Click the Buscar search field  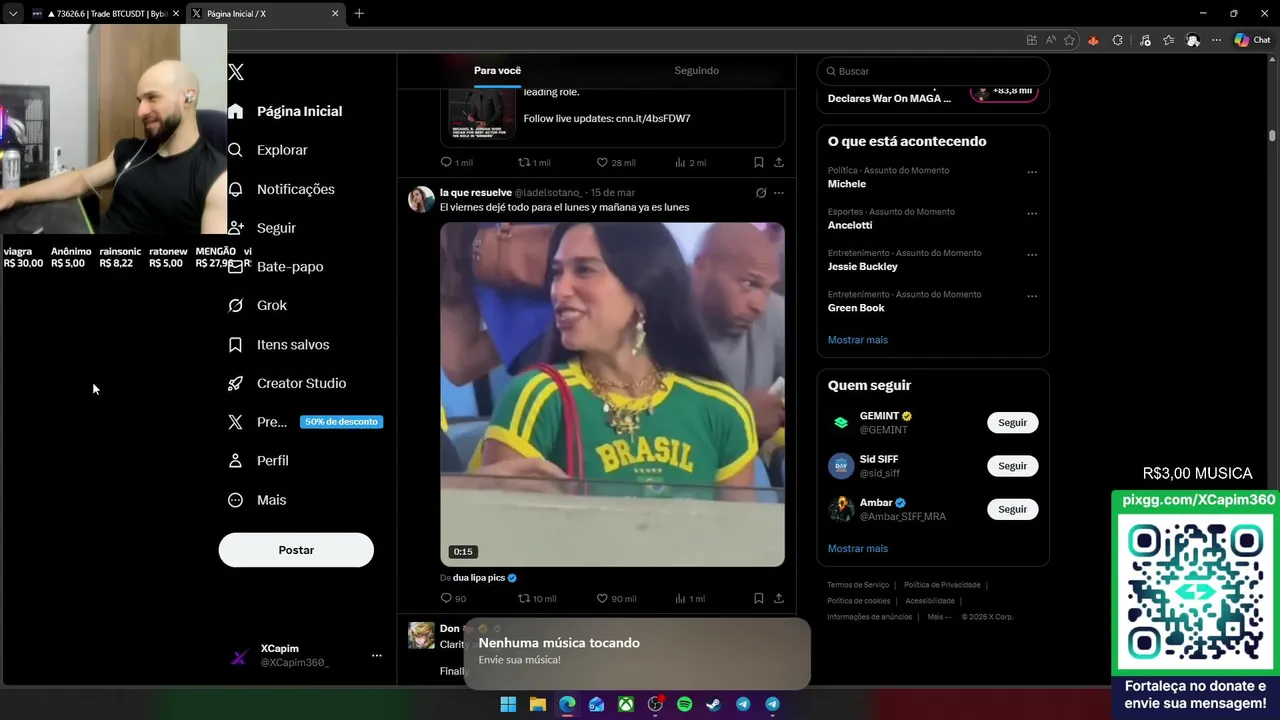933,71
